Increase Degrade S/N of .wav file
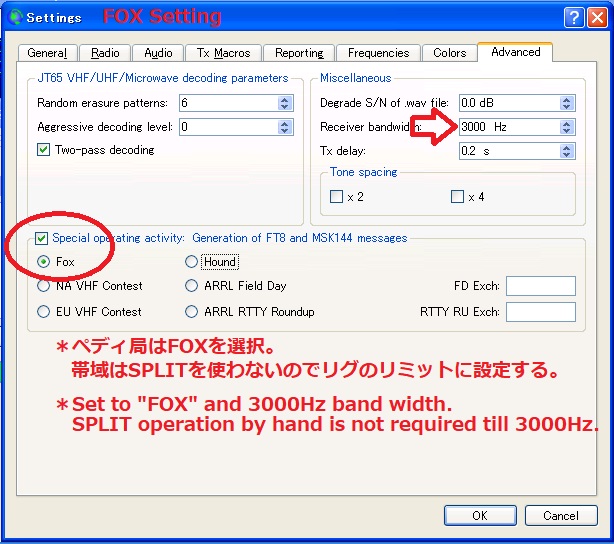 [566, 99]
